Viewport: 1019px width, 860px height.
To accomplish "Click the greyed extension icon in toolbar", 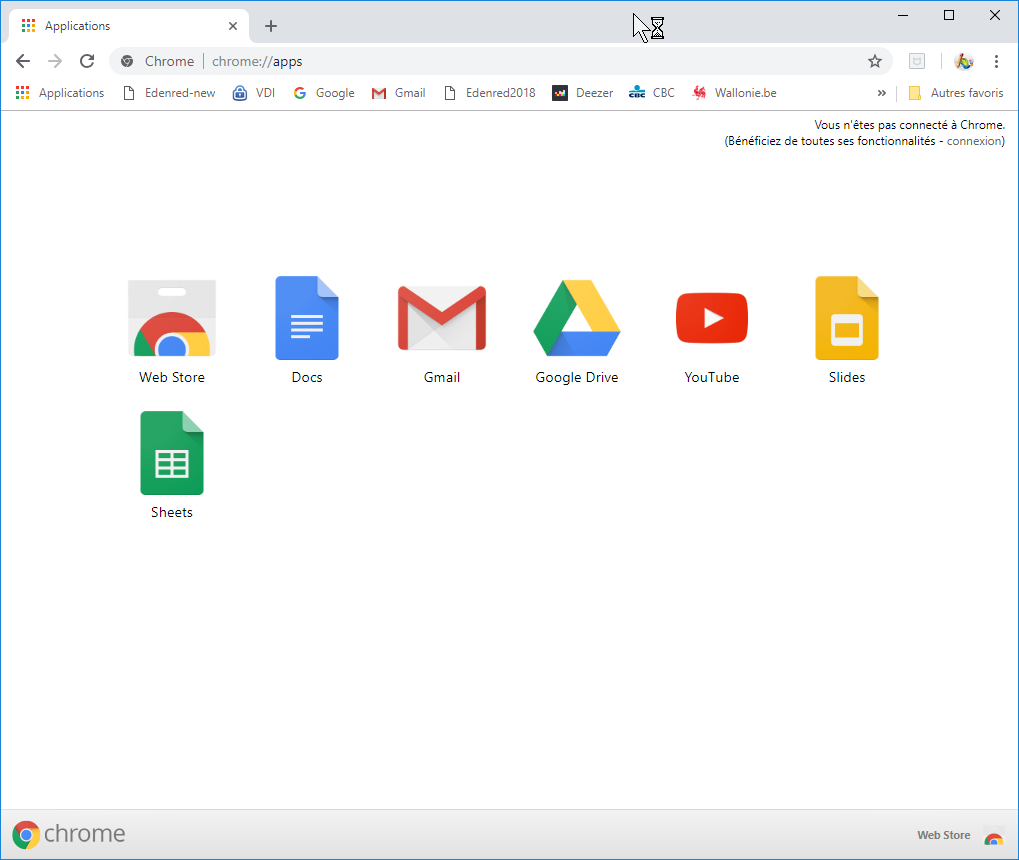I will [x=916, y=61].
